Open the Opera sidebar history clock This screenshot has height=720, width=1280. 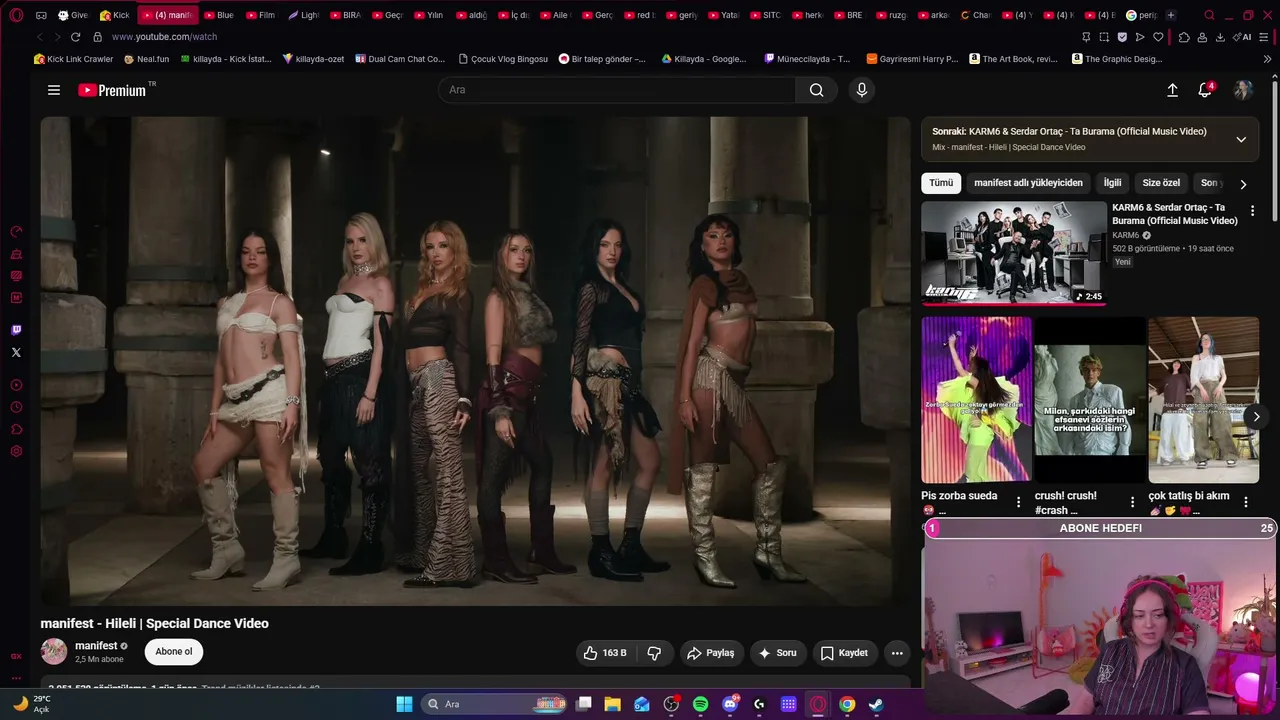point(16,407)
